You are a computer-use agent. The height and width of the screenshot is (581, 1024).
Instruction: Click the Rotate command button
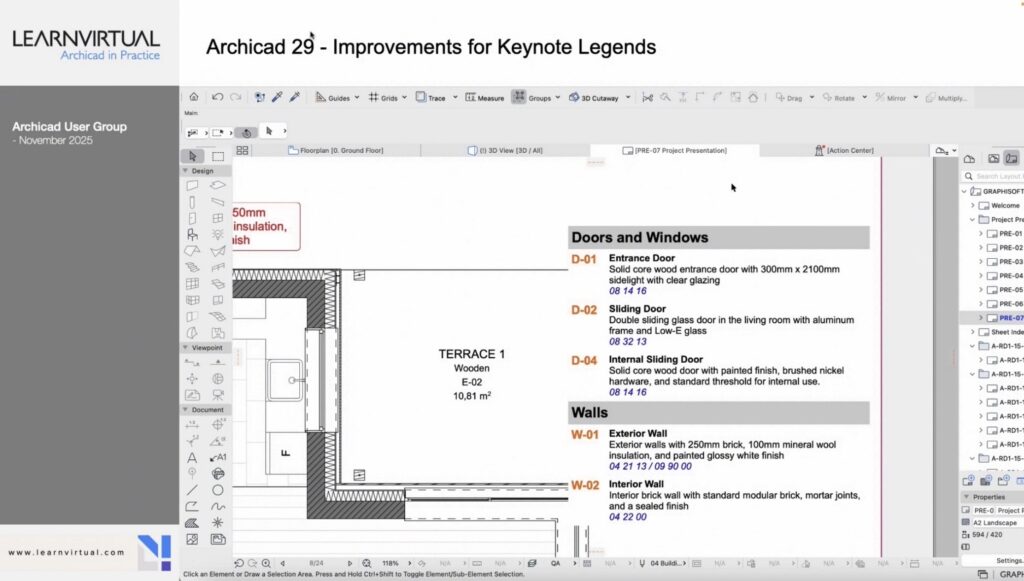tap(839, 97)
